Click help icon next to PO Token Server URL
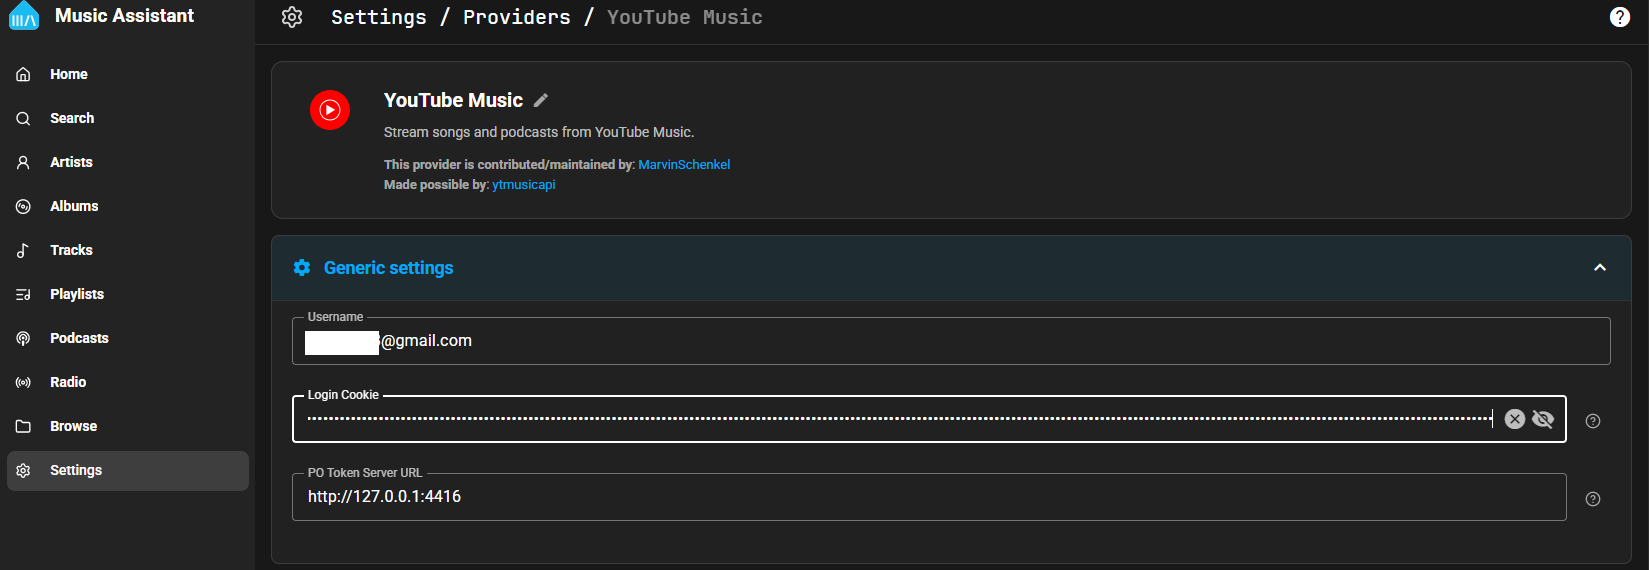The image size is (1649, 570). point(1593,499)
